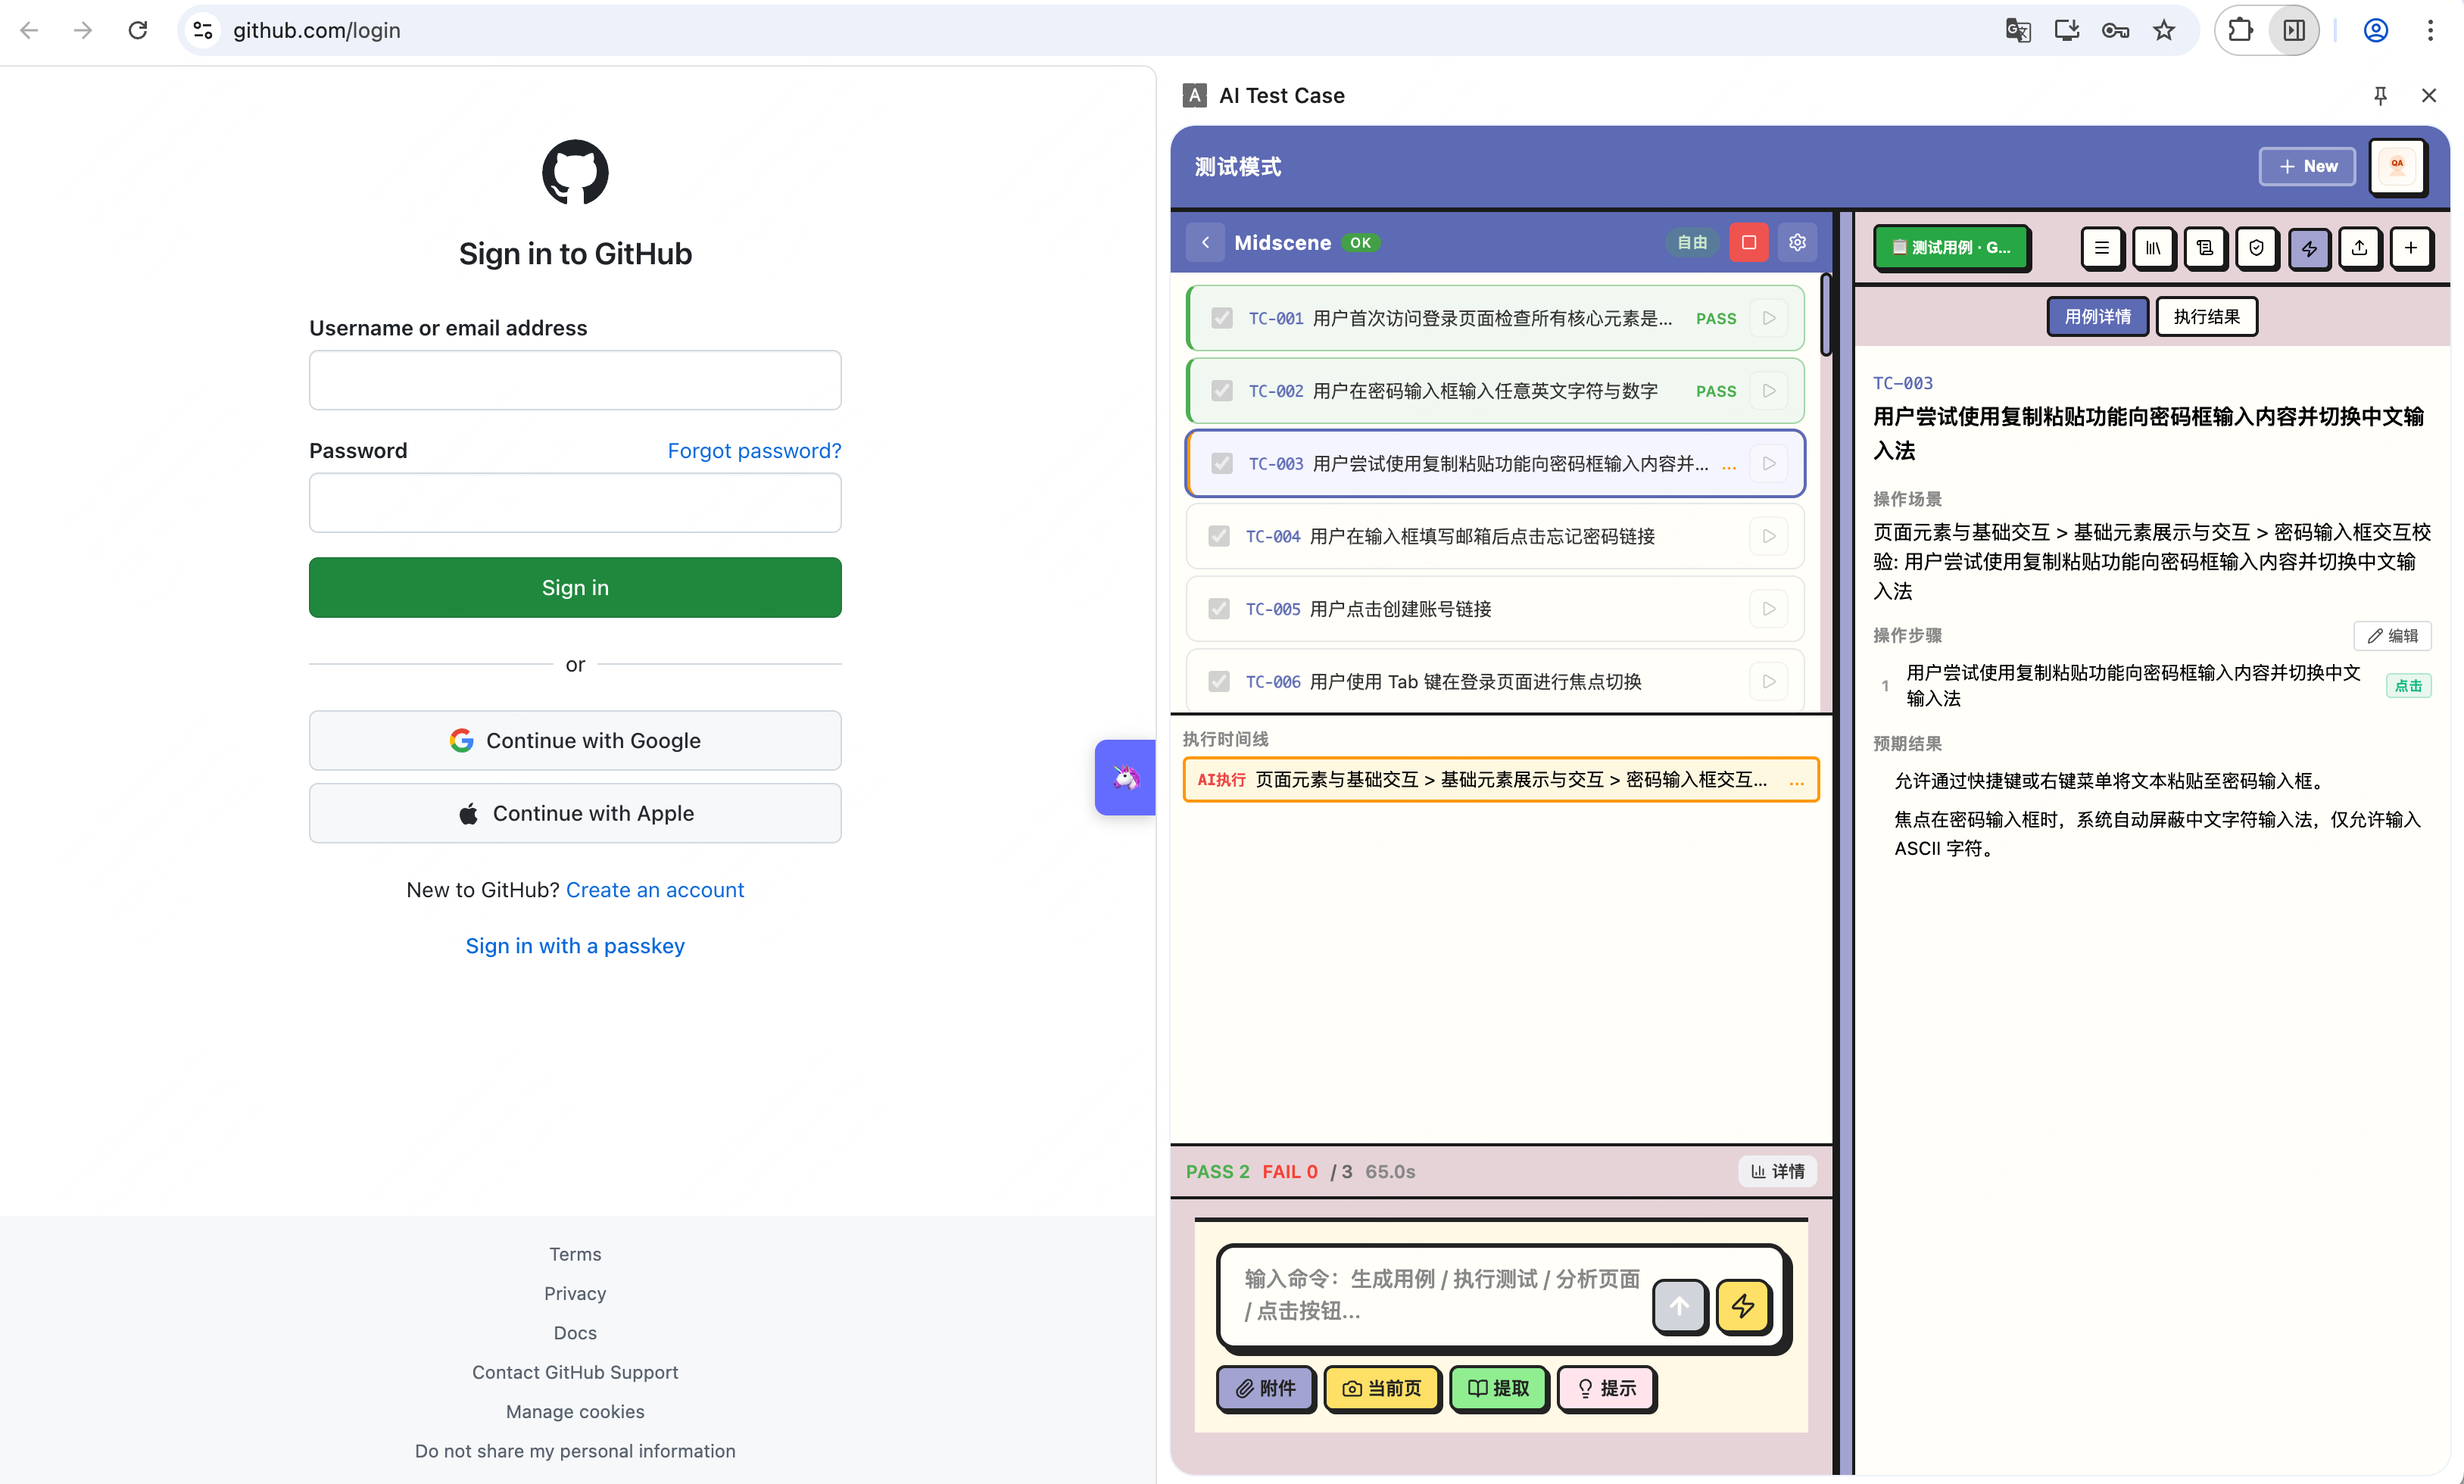
Task: Click the floating unicorn assistant icon
Action: click(x=1126, y=777)
